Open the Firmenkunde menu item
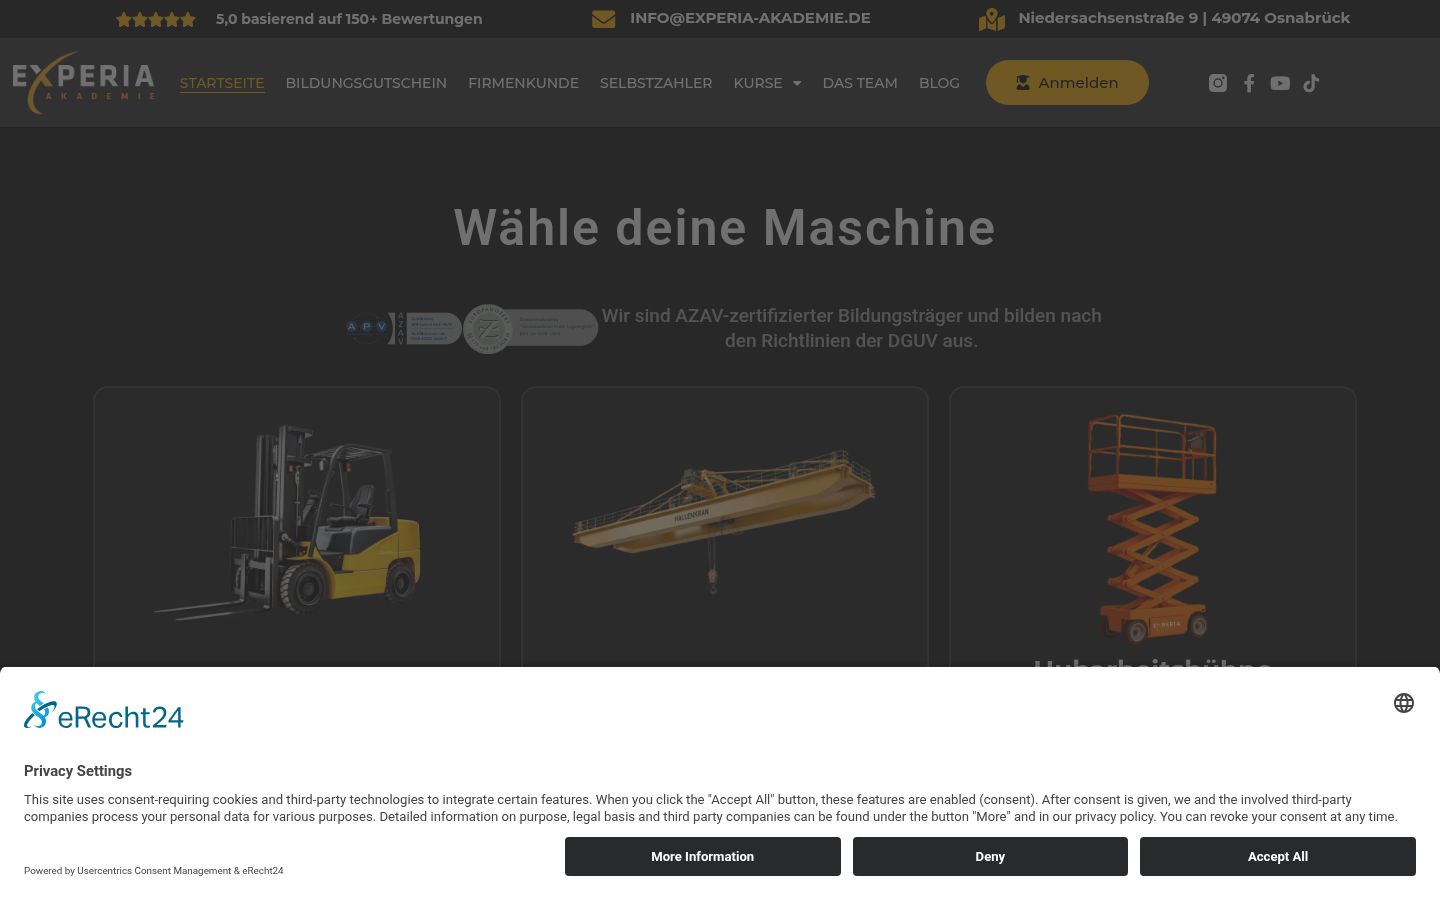Image resolution: width=1440 pixels, height=900 pixels. pyautogui.click(x=523, y=83)
